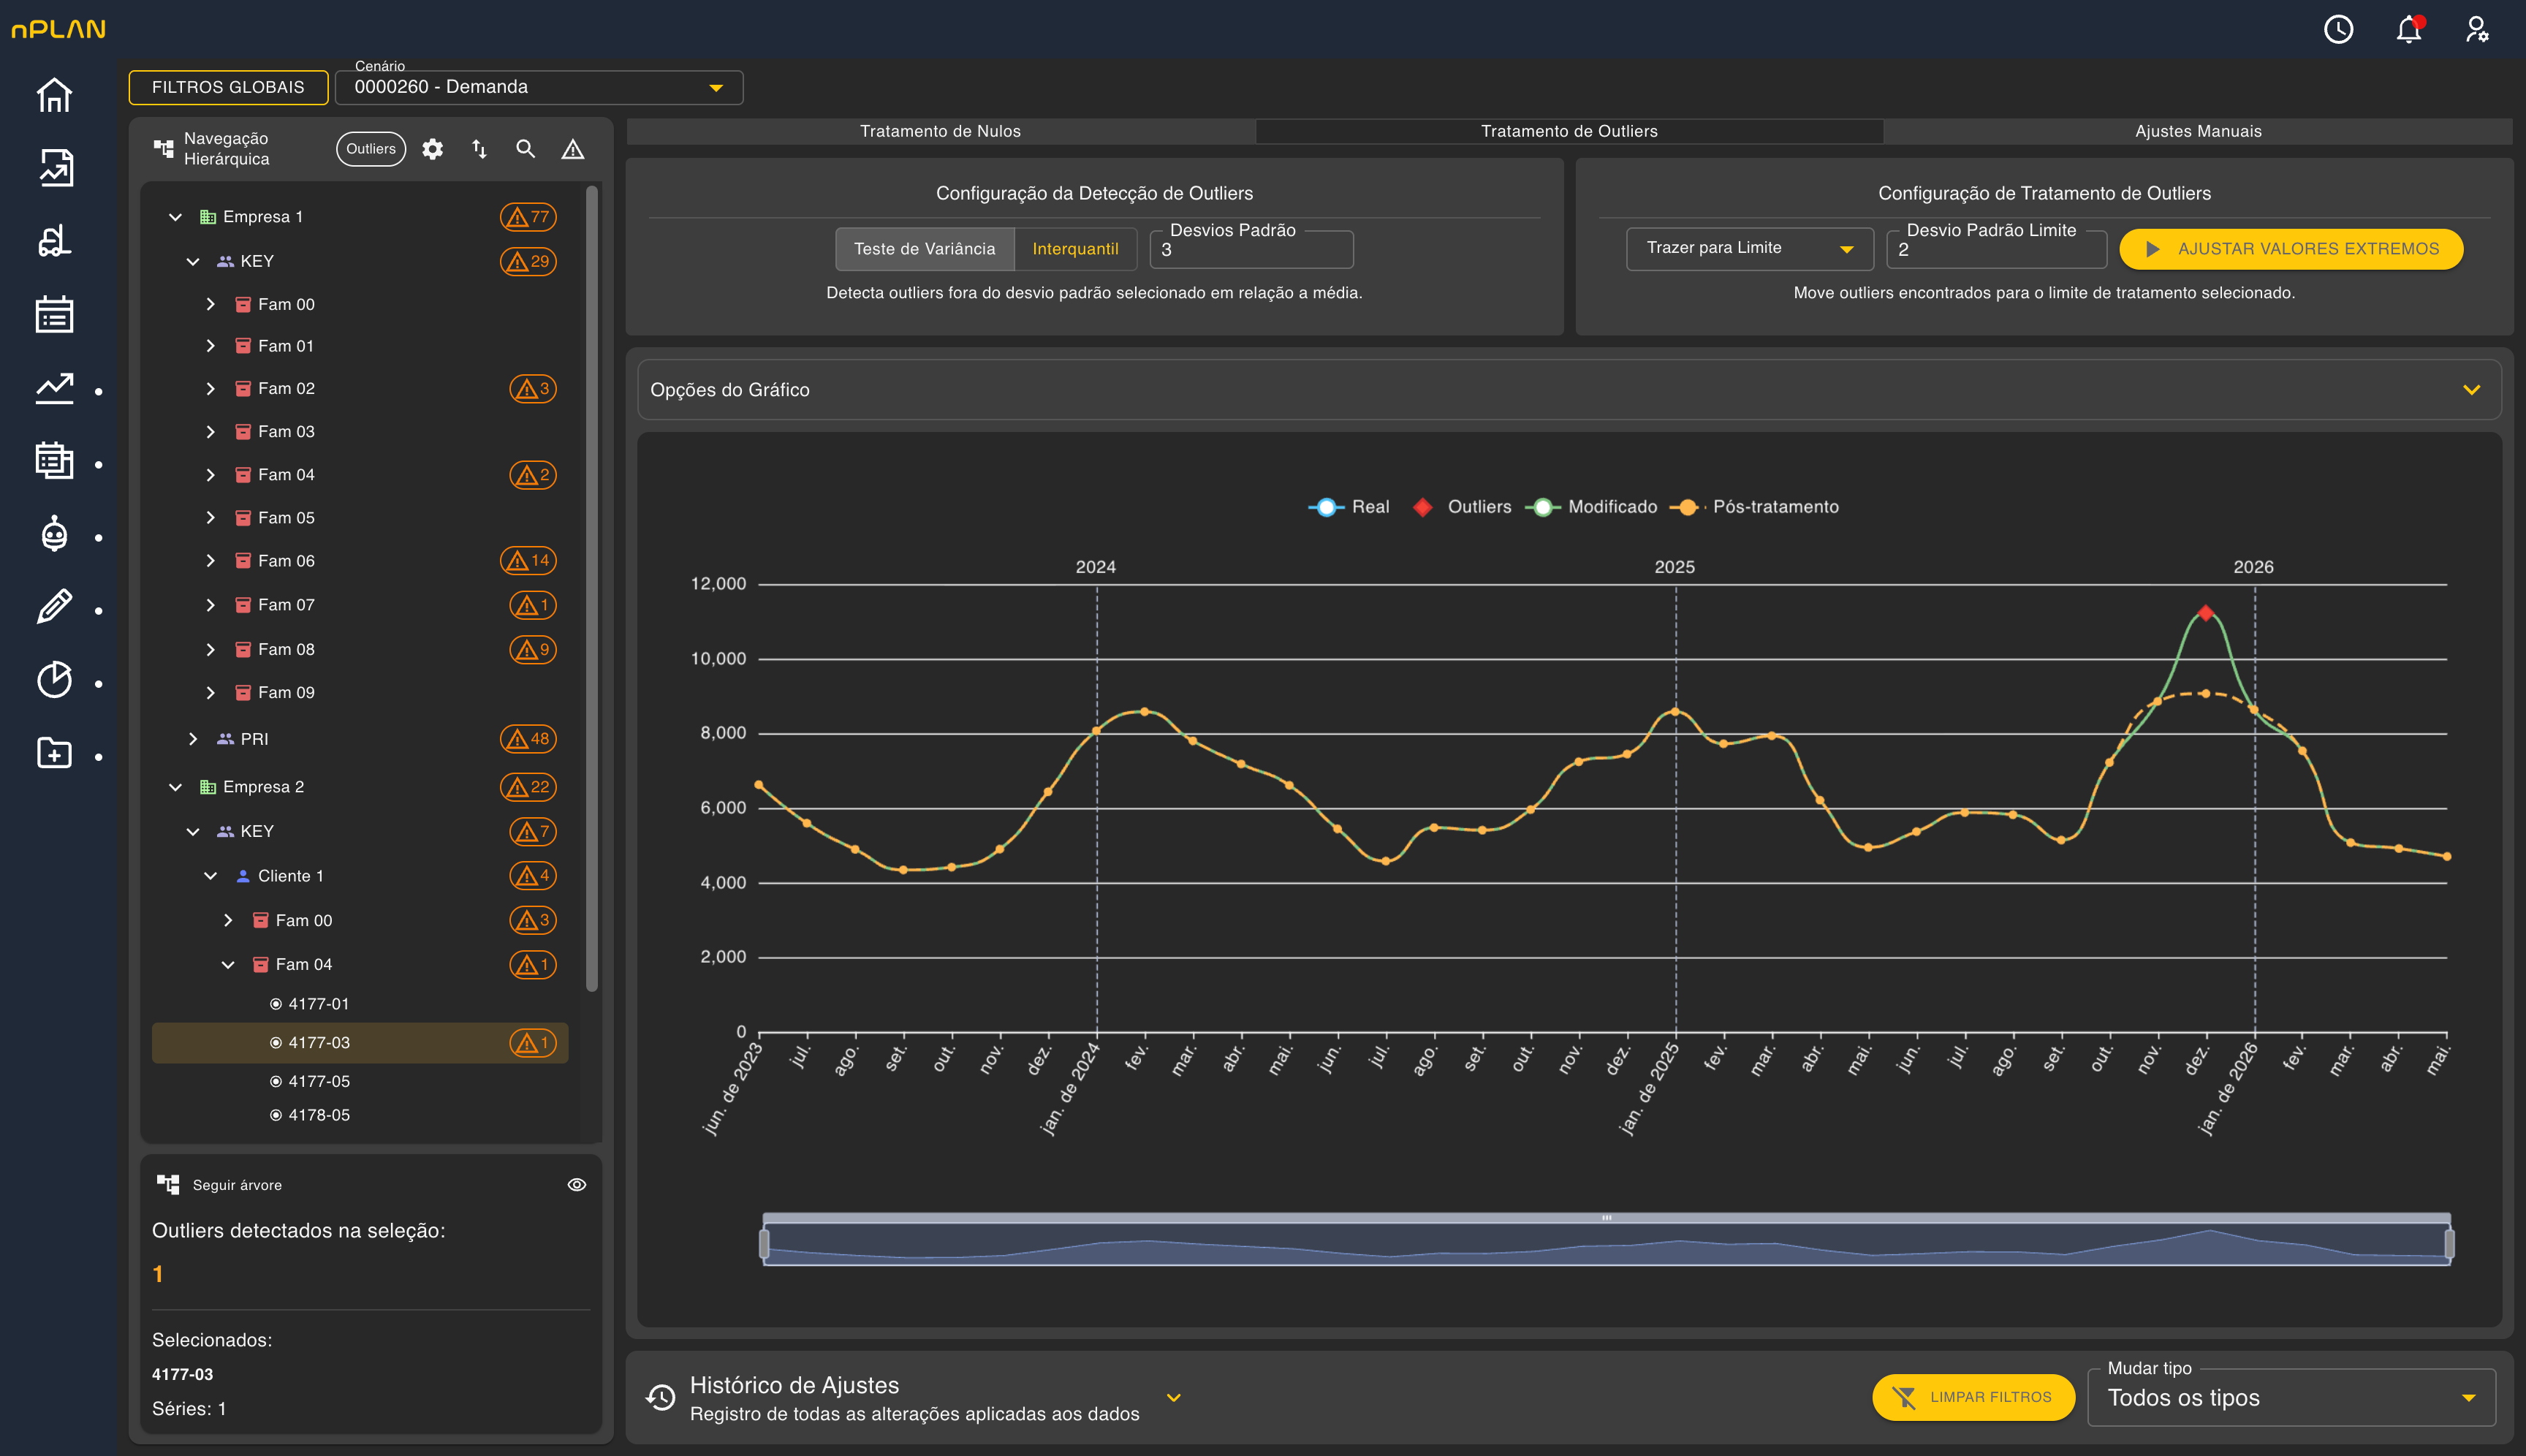Open the forklift icon in sidebar
This screenshot has width=2526, height=1456.
(54, 241)
